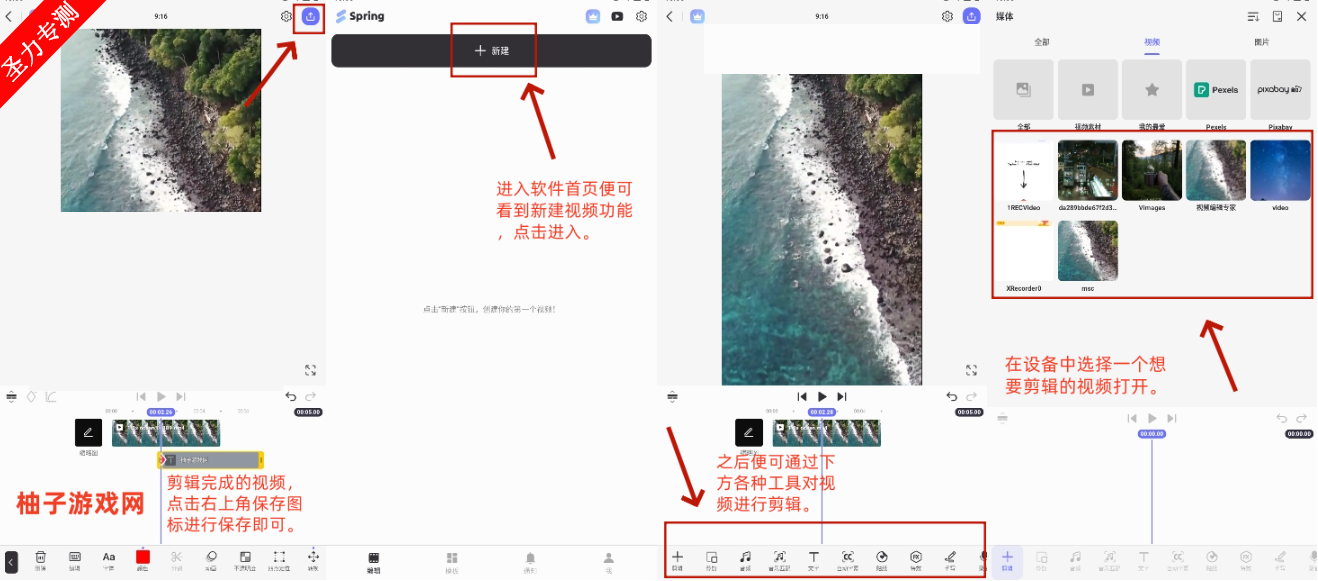1318x581 pixels.
Task: Tap the dashed-frame fit tool
Action: [279, 559]
